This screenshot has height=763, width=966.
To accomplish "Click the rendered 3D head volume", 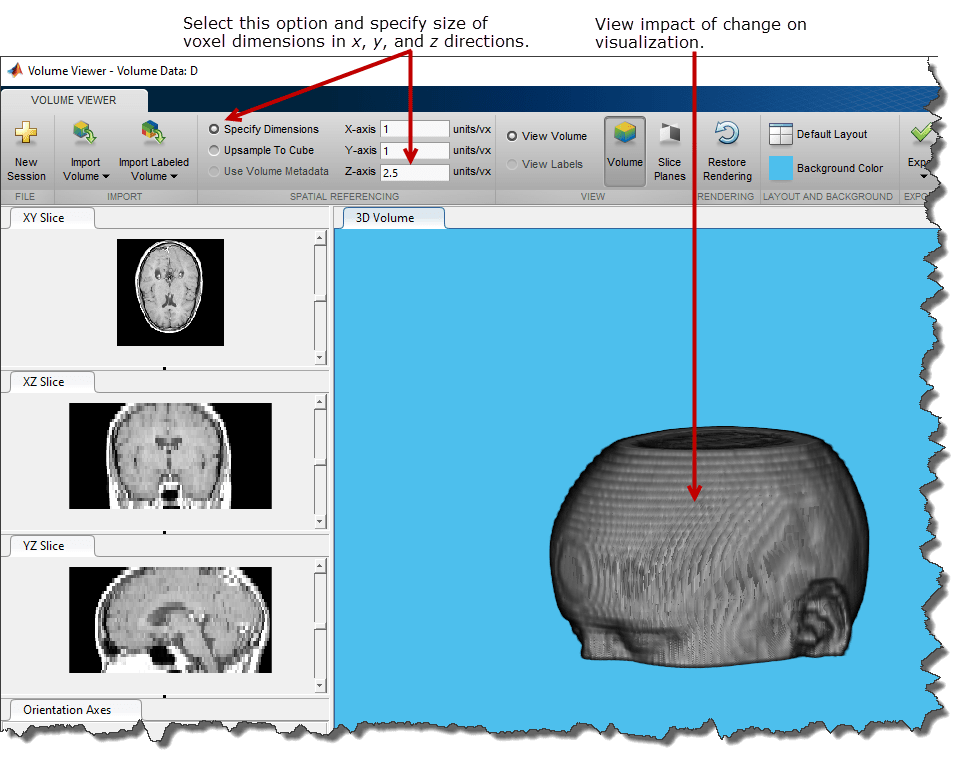I will point(708,547).
